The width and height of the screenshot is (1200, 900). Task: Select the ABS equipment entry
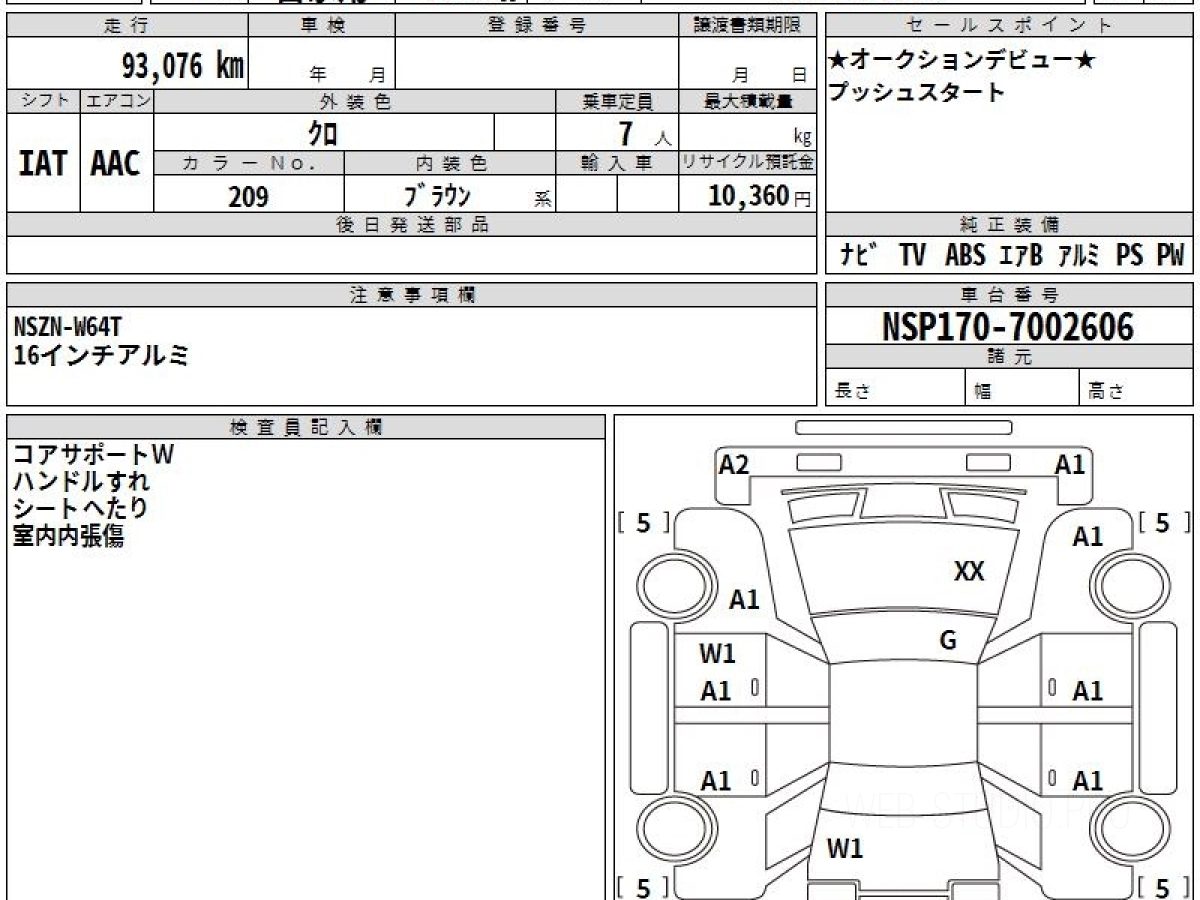click(965, 256)
